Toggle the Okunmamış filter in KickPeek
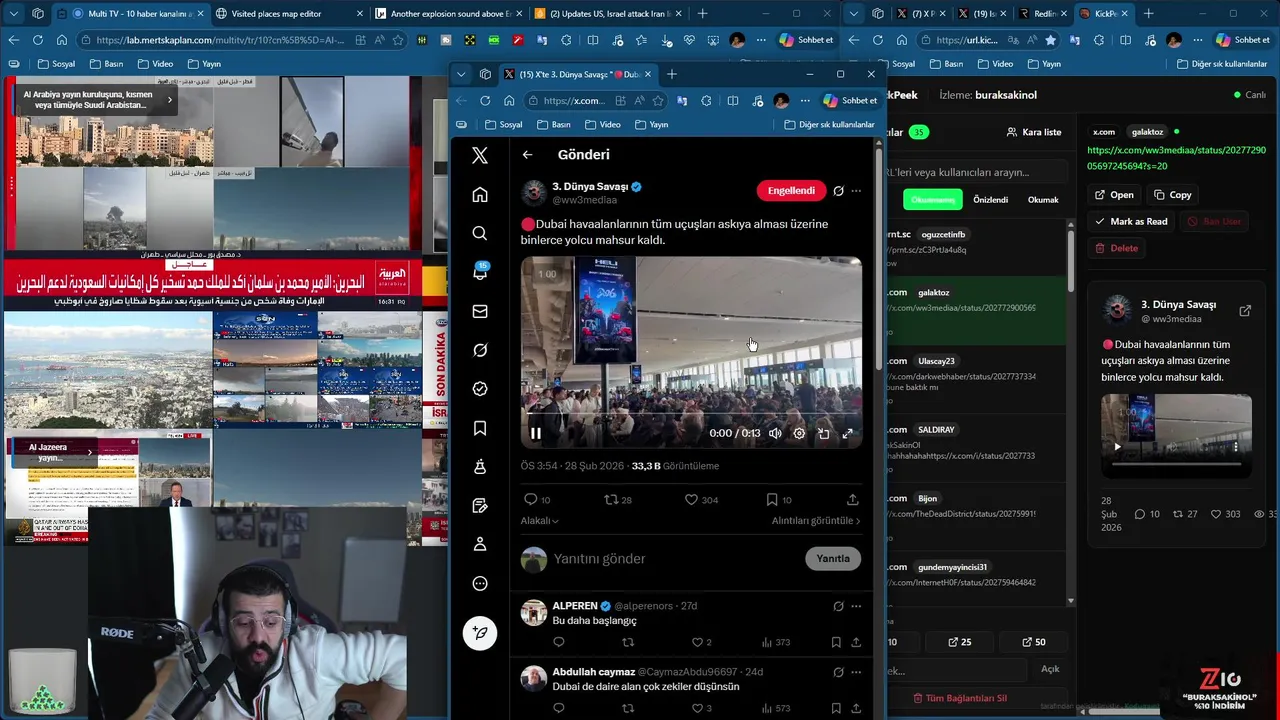Viewport: 1280px width, 720px height. point(933,199)
